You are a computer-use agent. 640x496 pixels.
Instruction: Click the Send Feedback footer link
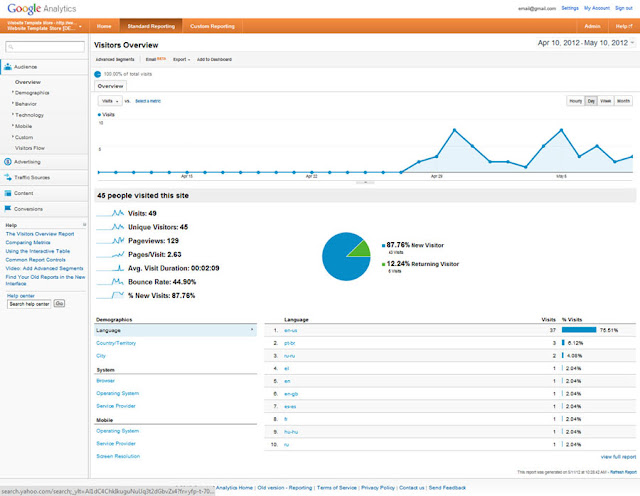tap(447, 488)
